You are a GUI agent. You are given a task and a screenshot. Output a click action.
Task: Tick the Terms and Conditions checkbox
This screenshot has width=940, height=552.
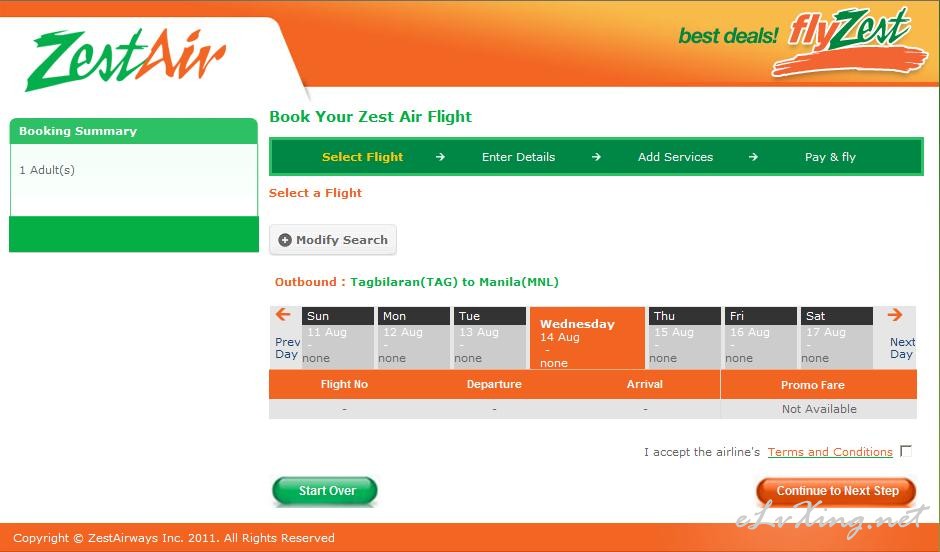(x=906, y=451)
